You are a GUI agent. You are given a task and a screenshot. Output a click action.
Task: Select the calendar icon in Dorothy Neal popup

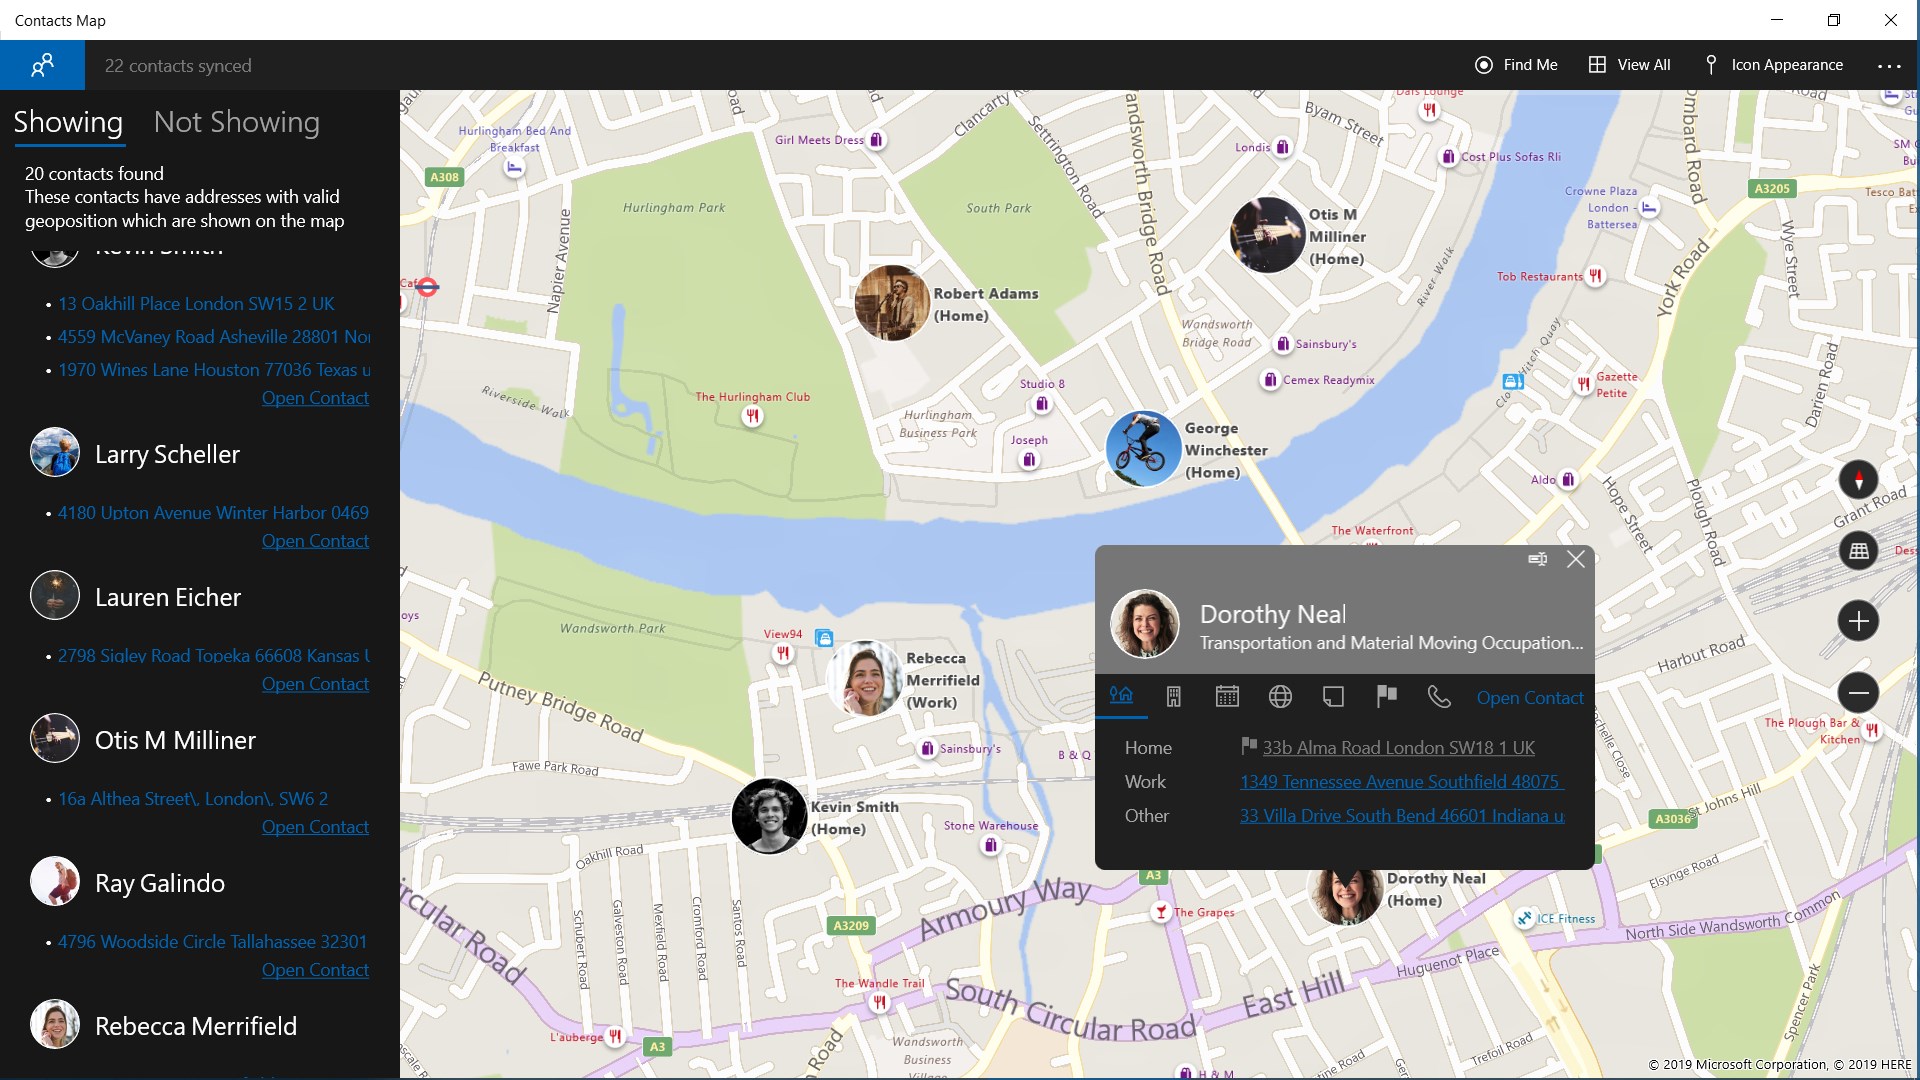pyautogui.click(x=1227, y=697)
